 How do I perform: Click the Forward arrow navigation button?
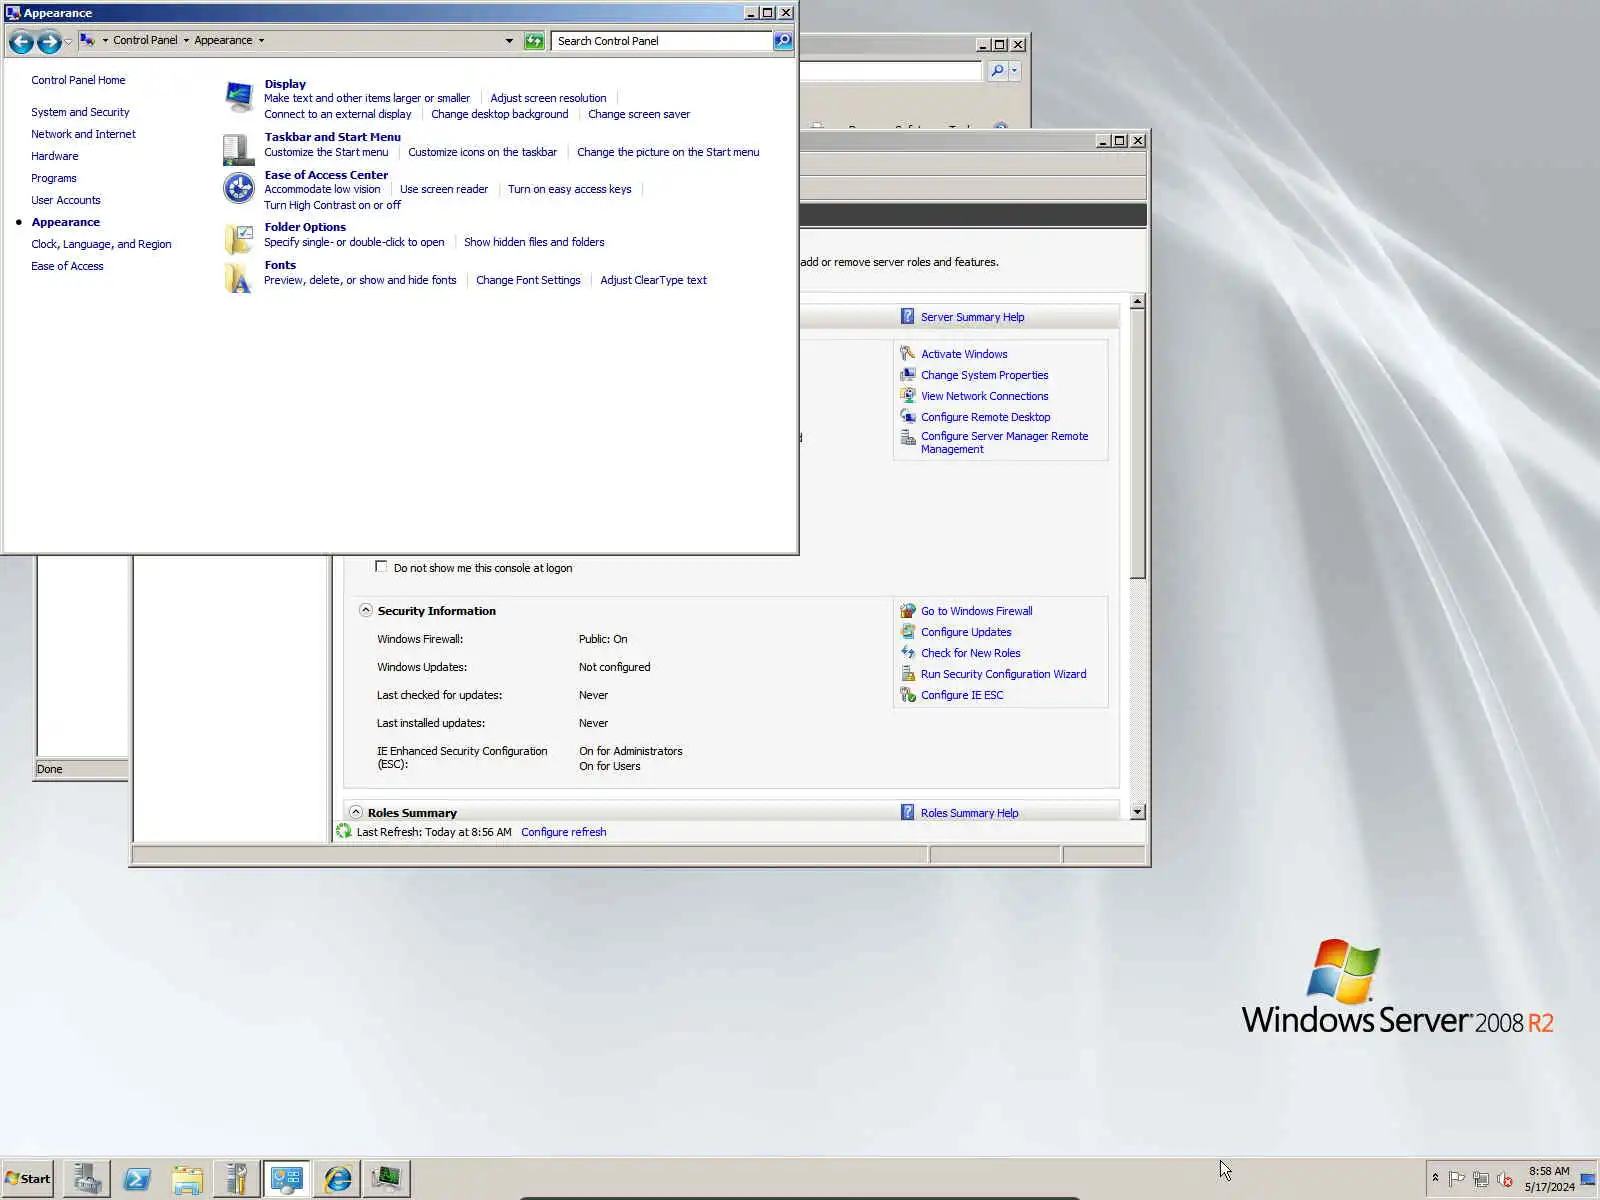tap(48, 41)
